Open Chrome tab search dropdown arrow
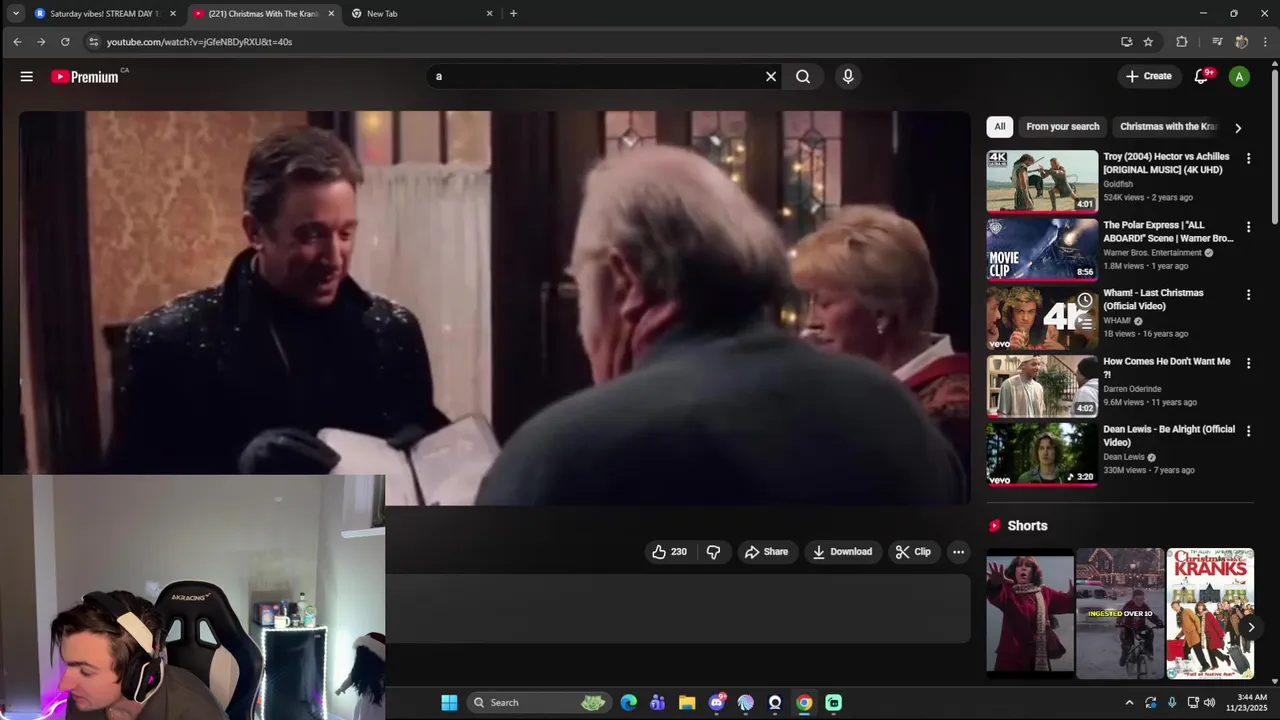The image size is (1280, 720). tap(15, 14)
